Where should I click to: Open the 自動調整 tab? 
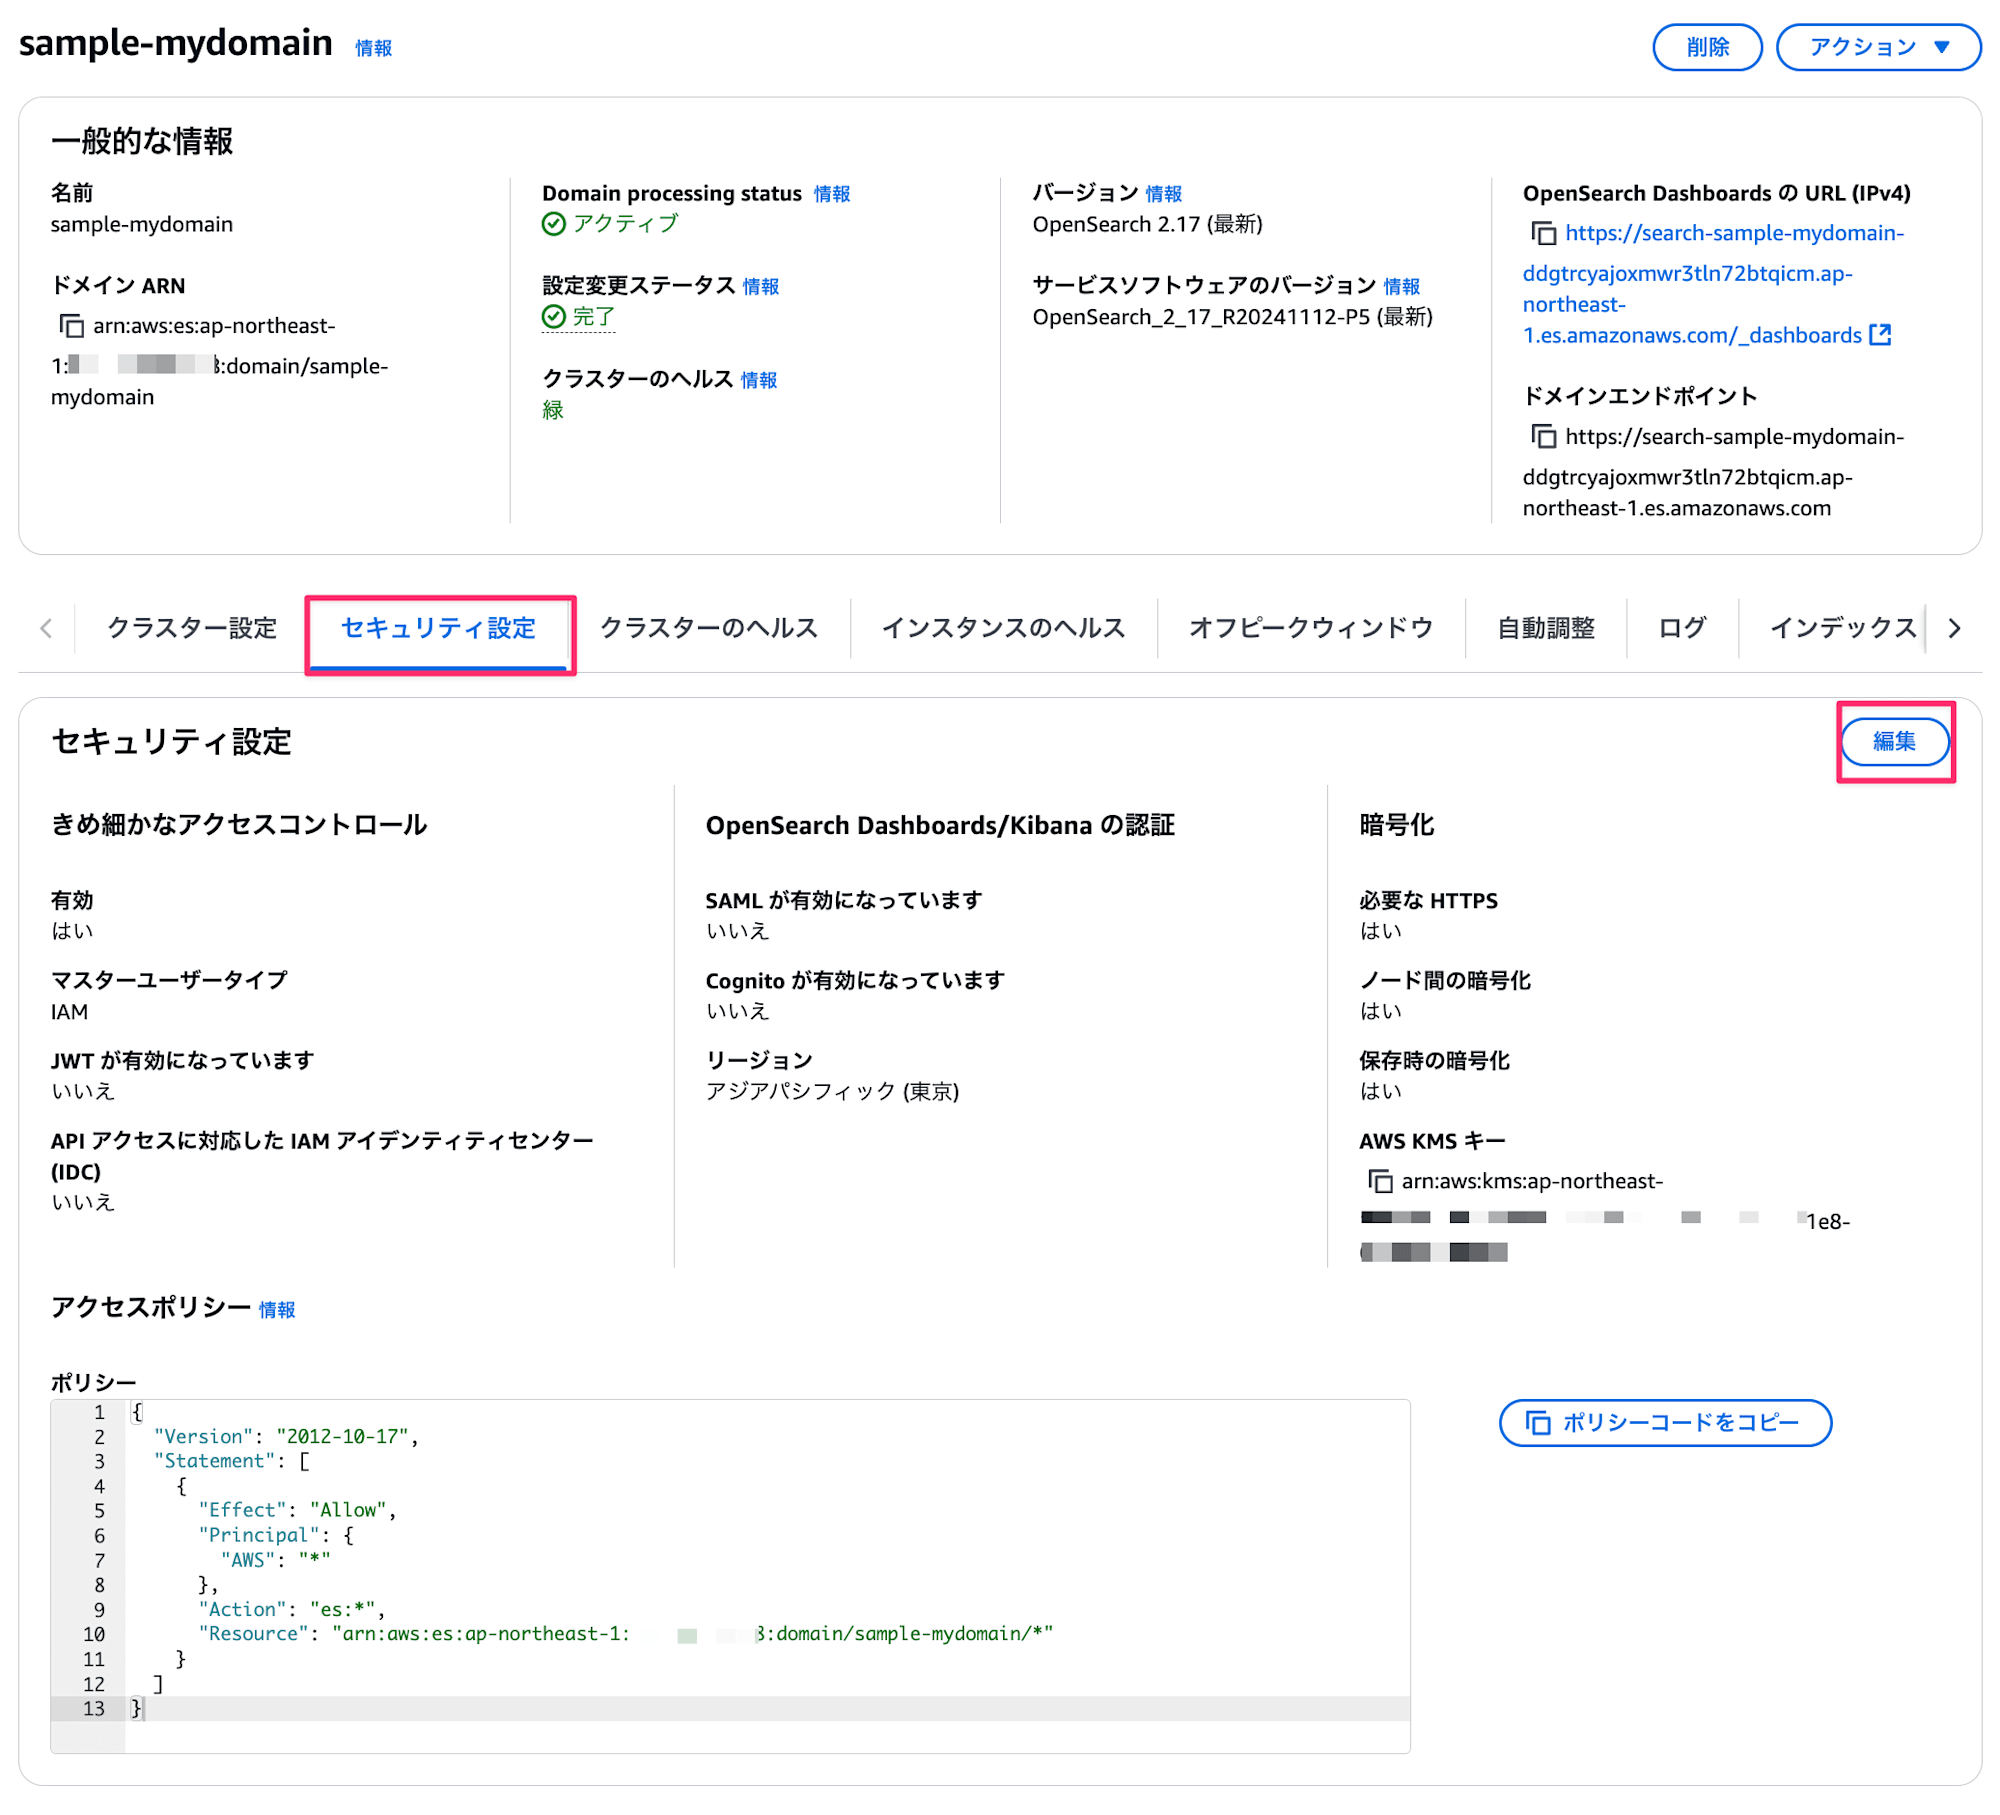(1546, 628)
